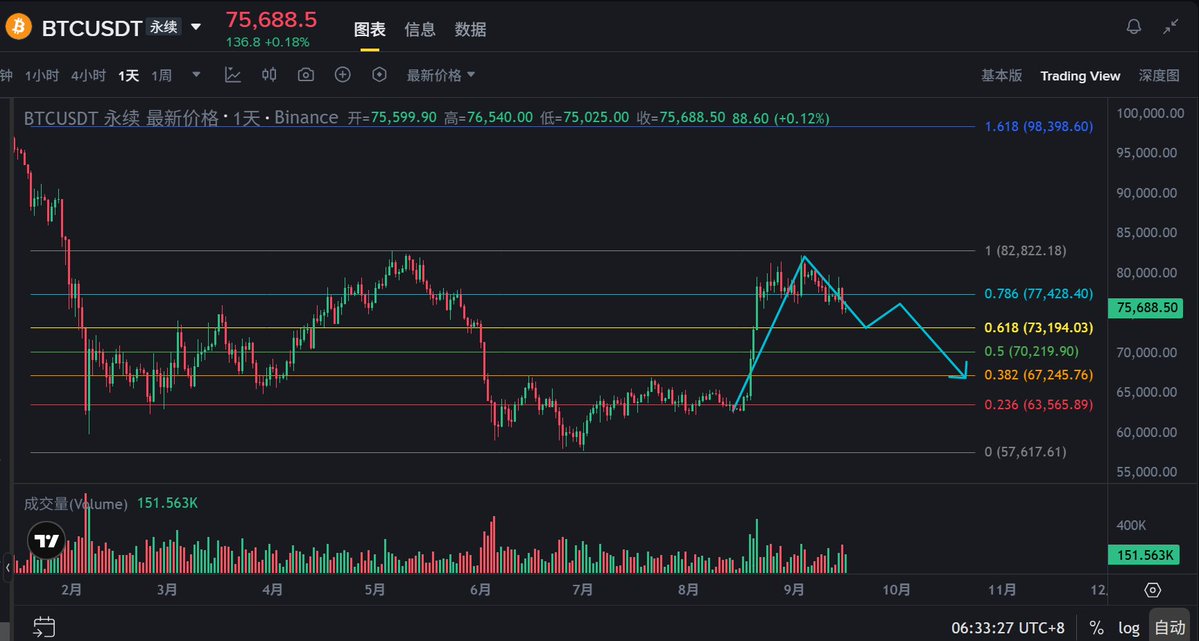Viewport: 1199px width, 641px height.
Task: Open the time axis settings gear icon
Action: click(1152, 590)
